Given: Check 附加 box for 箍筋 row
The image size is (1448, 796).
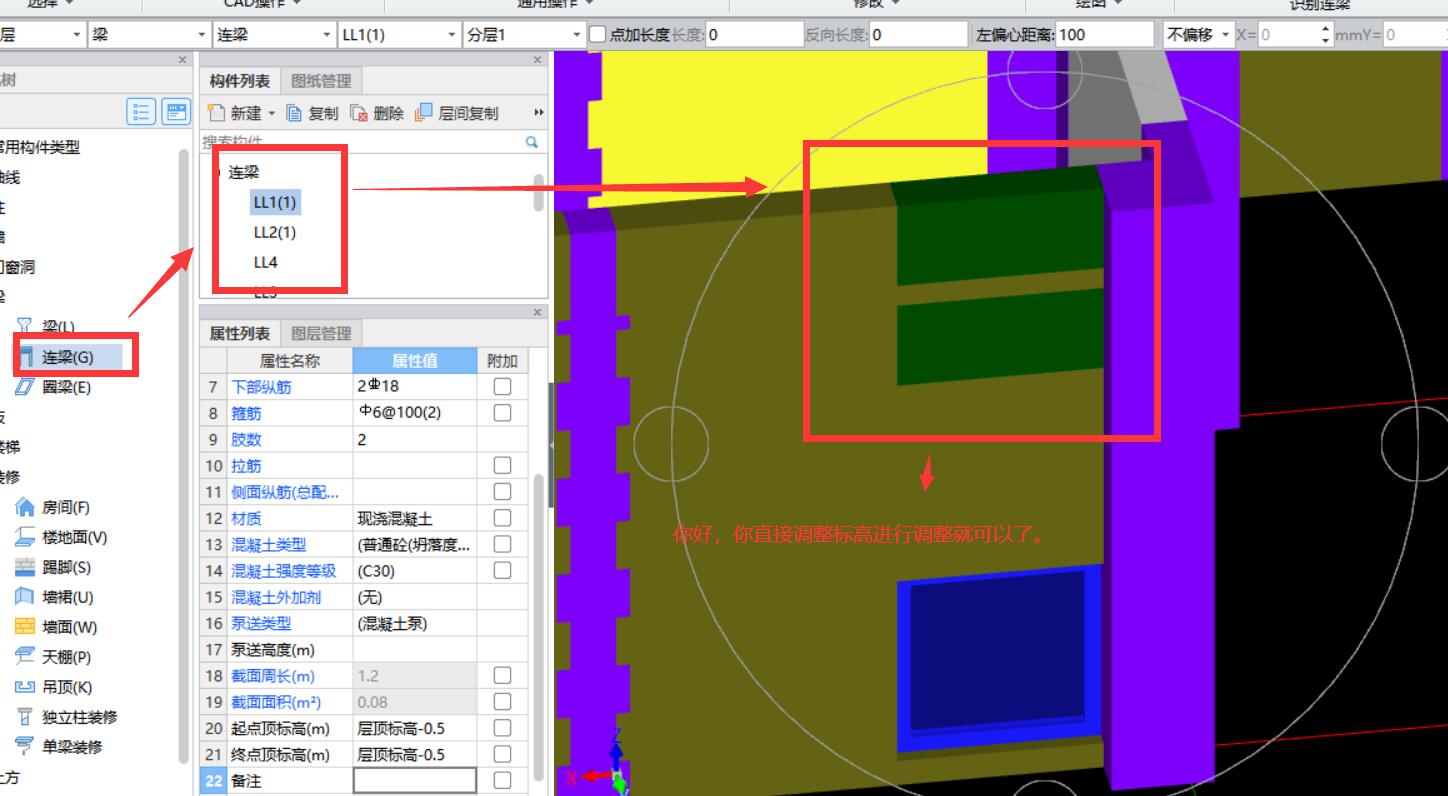Looking at the screenshot, I should (502, 412).
